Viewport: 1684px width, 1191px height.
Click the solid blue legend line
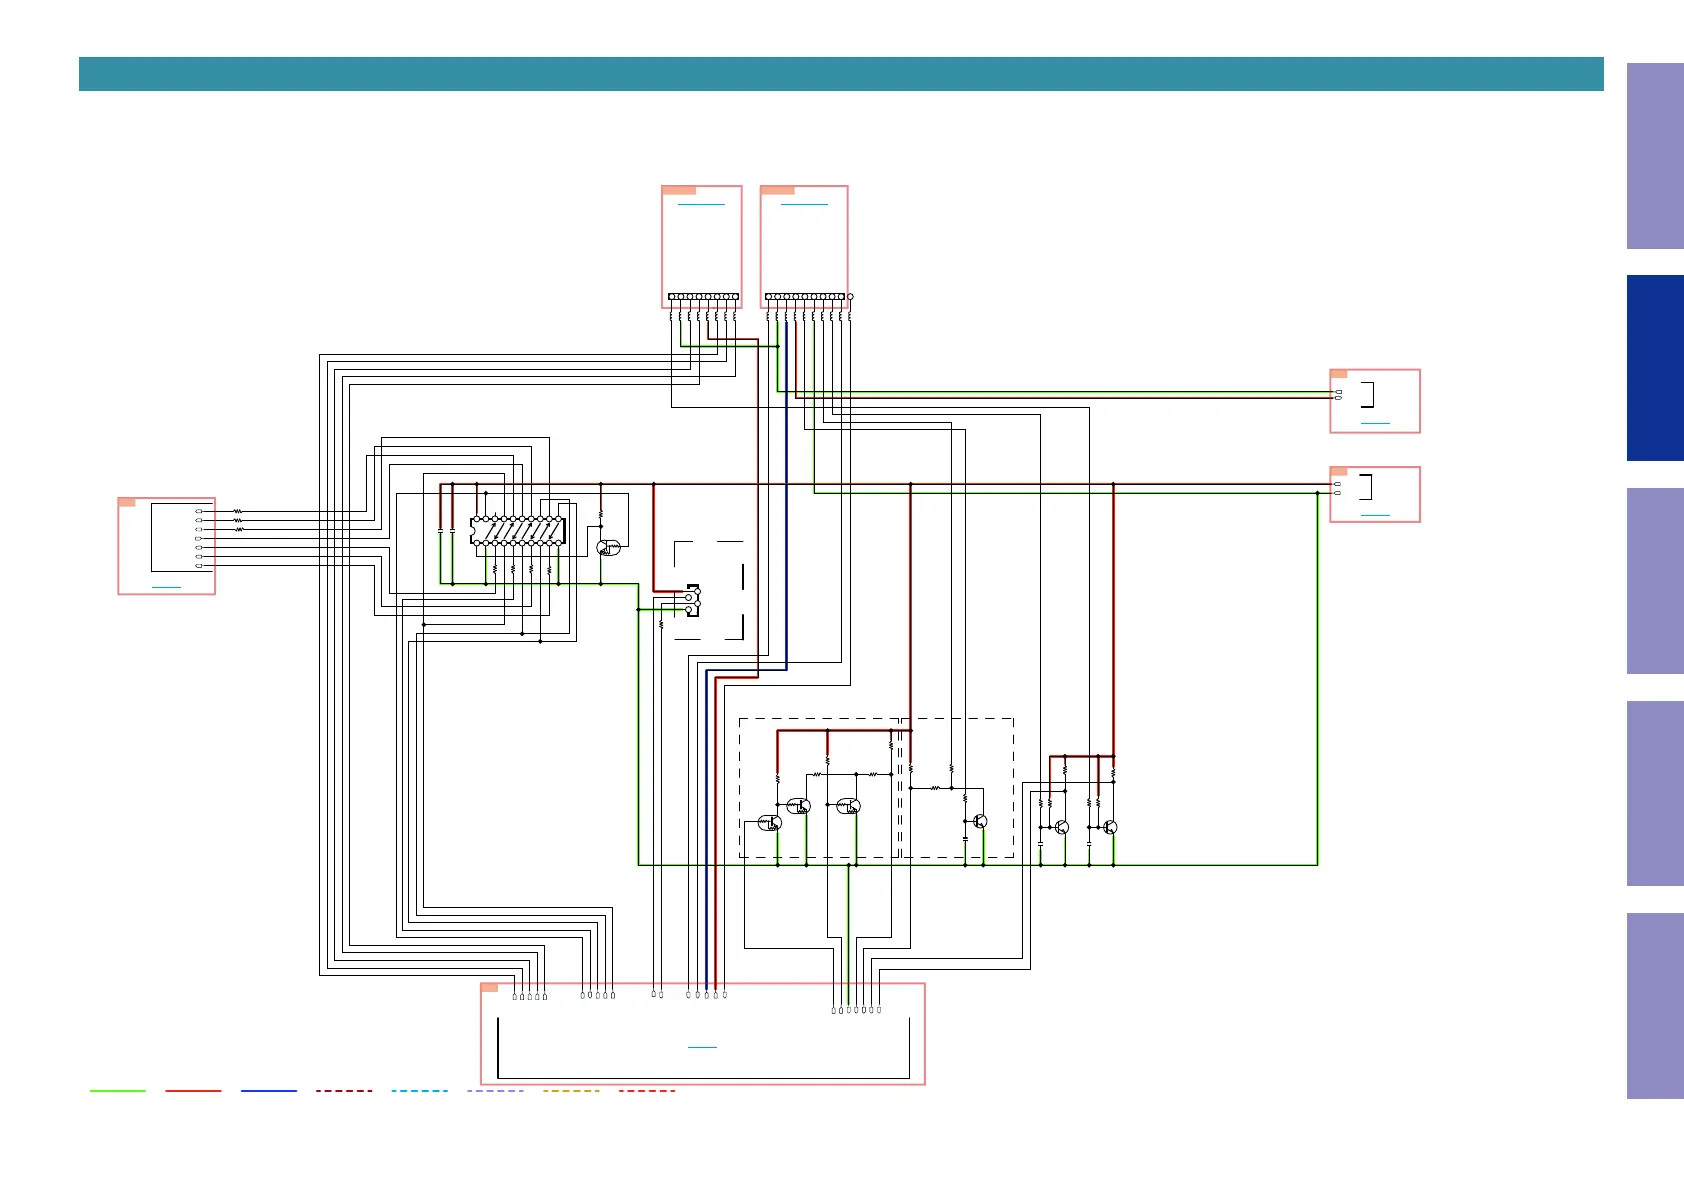[x=269, y=1091]
